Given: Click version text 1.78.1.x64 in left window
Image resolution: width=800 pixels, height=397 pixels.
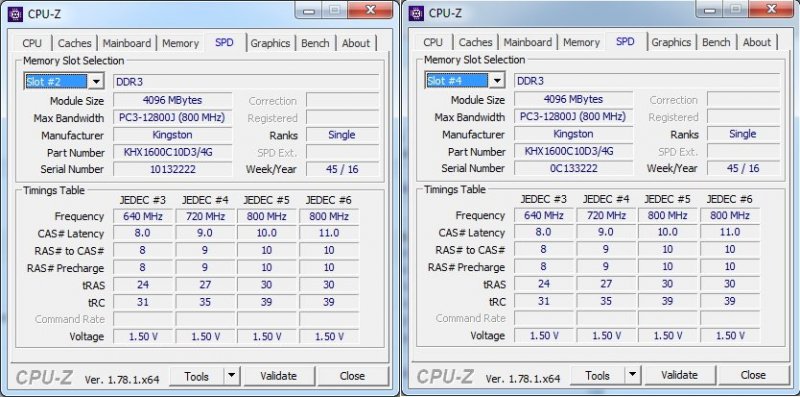Looking at the screenshot, I should pyautogui.click(x=122, y=380).
